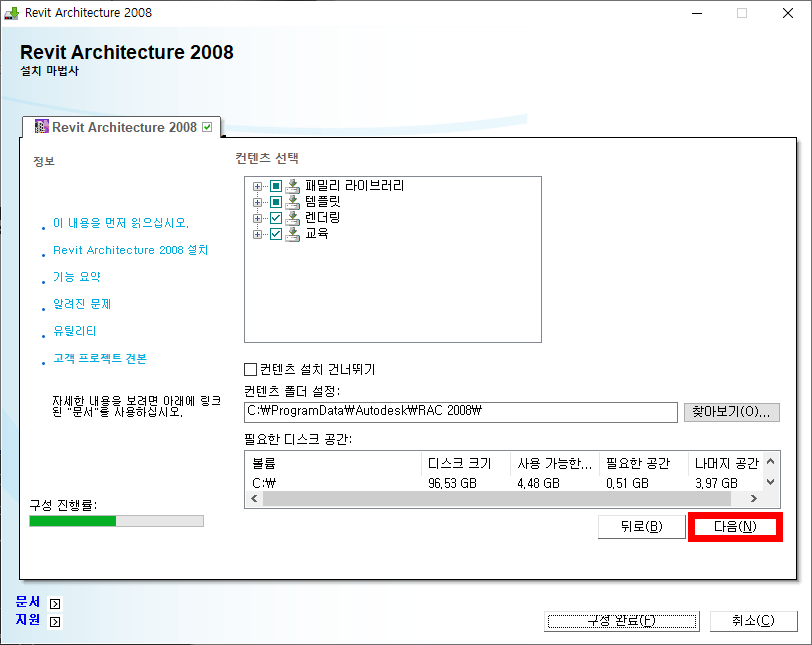
Task: Click the 구성 진행률 progress bar
Action: (x=117, y=521)
